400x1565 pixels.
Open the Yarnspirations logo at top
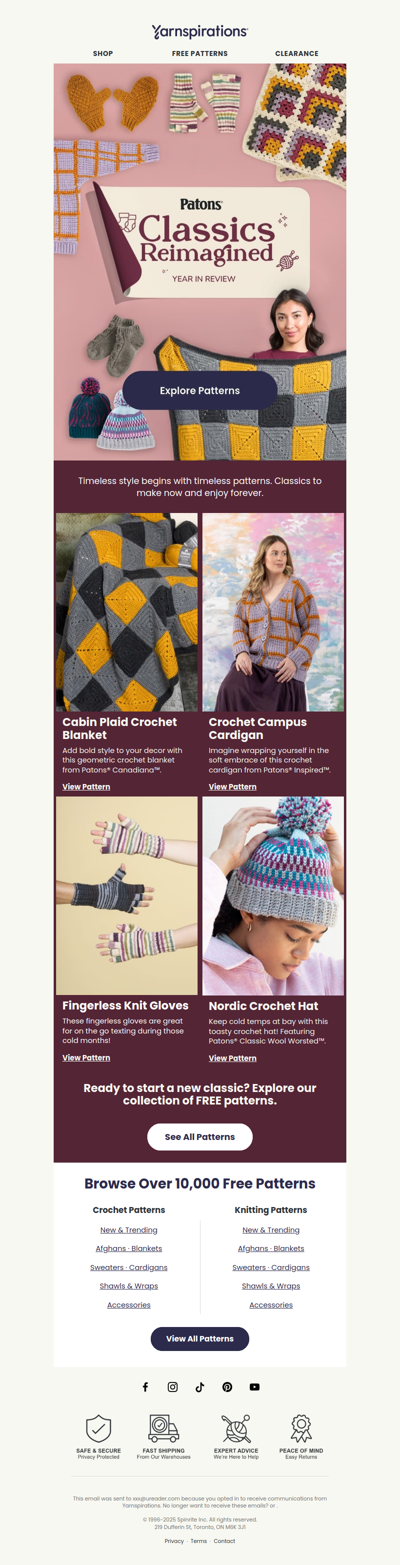pyautogui.click(x=200, y=32)
